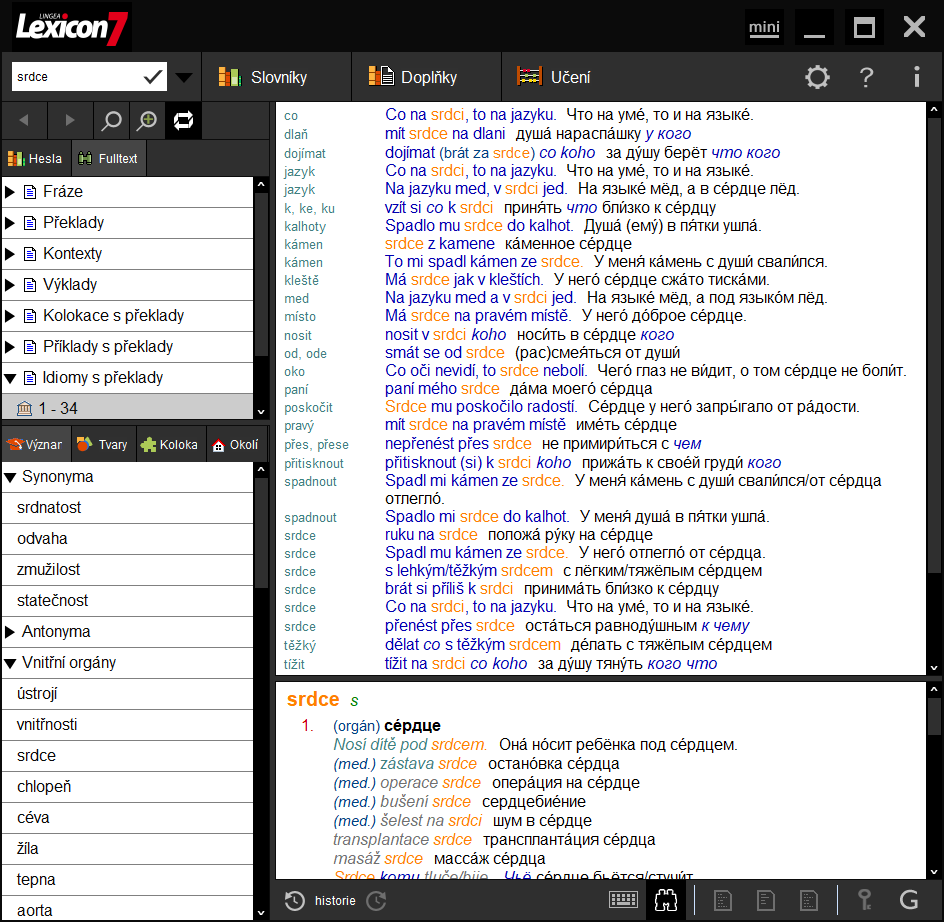
Task: Click the key icon in bottom bar
Action: (x=865, y=900)
